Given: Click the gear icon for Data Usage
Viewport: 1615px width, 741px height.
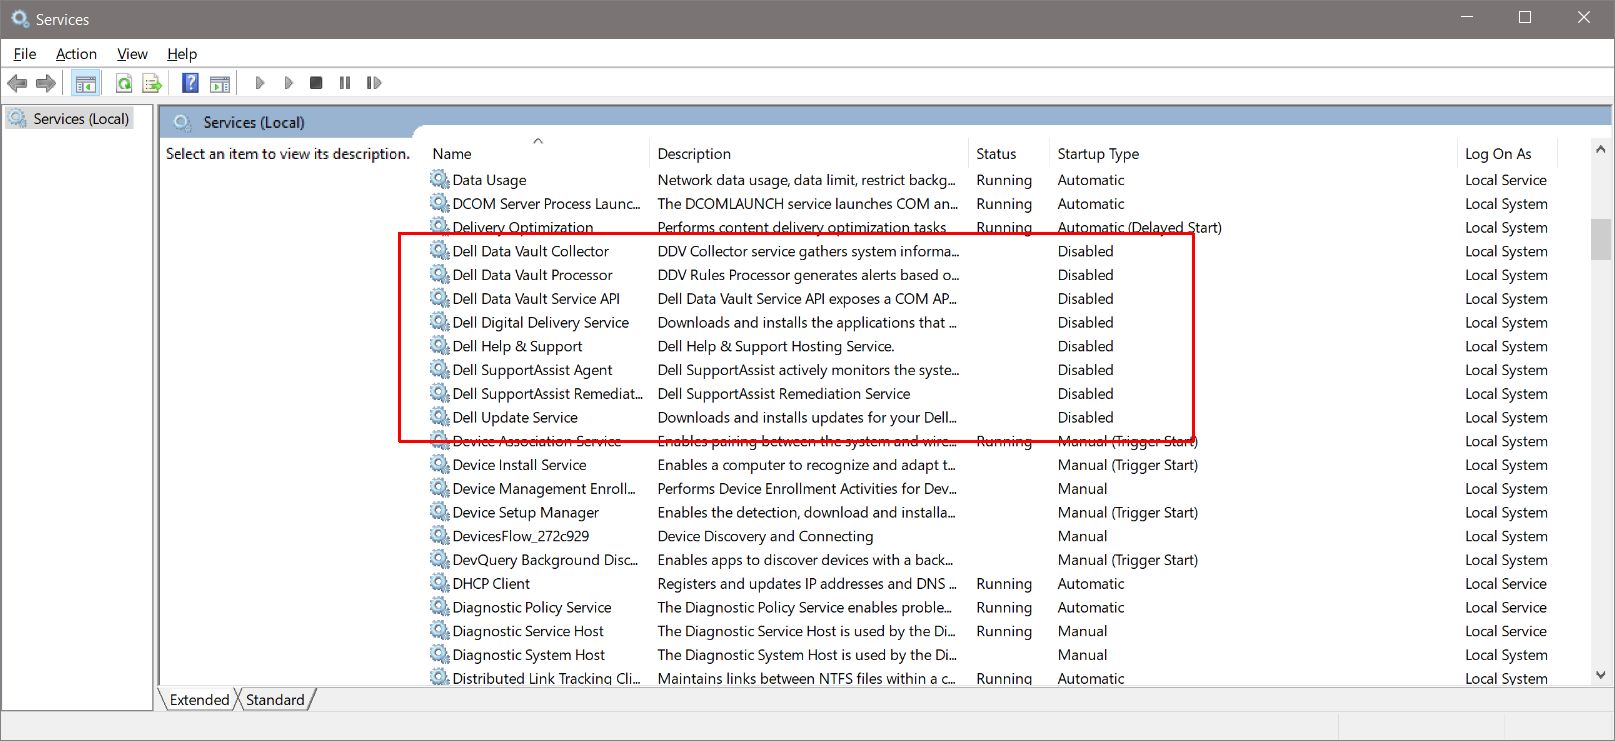Looking at the screenshot, I should (440, 180).
